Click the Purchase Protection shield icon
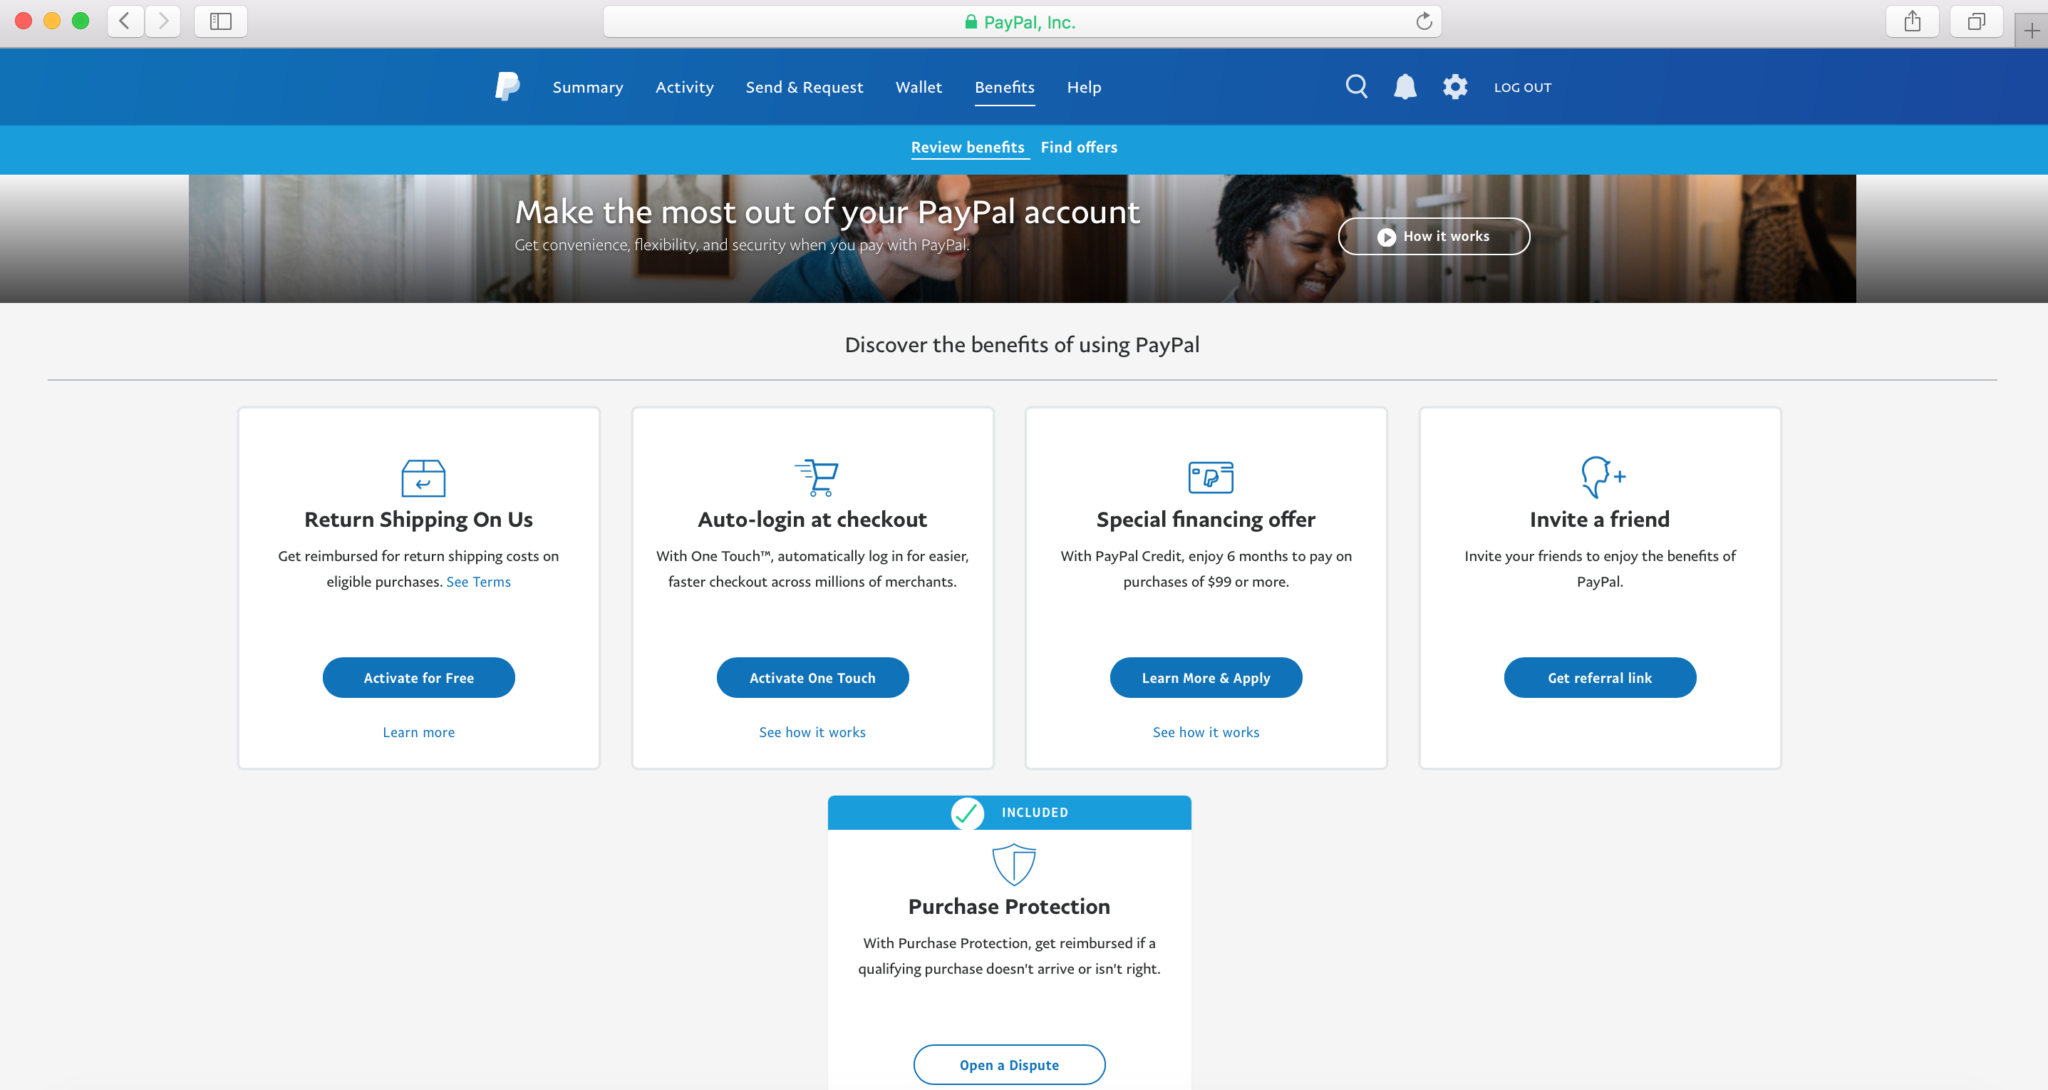 [x=1013, y=864]
